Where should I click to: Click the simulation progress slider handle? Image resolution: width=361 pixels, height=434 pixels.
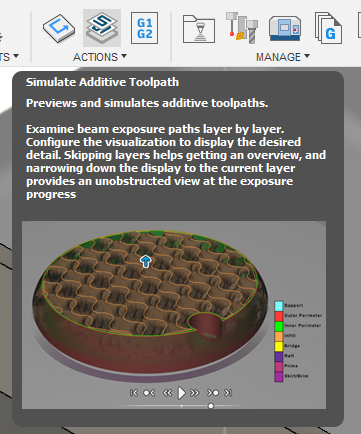[x=211, y=406]
